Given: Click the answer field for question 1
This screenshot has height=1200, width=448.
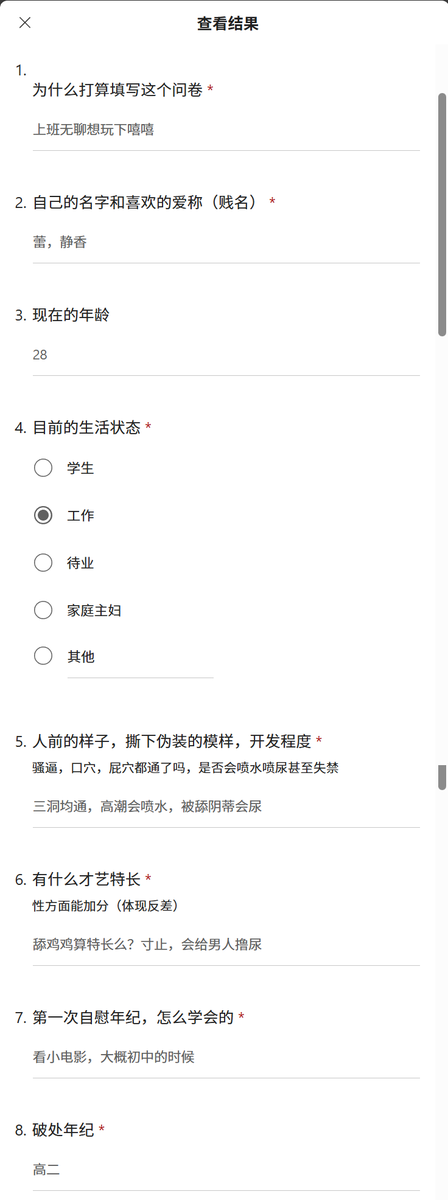Looking at the screenshot, I should tap(226, 130).
